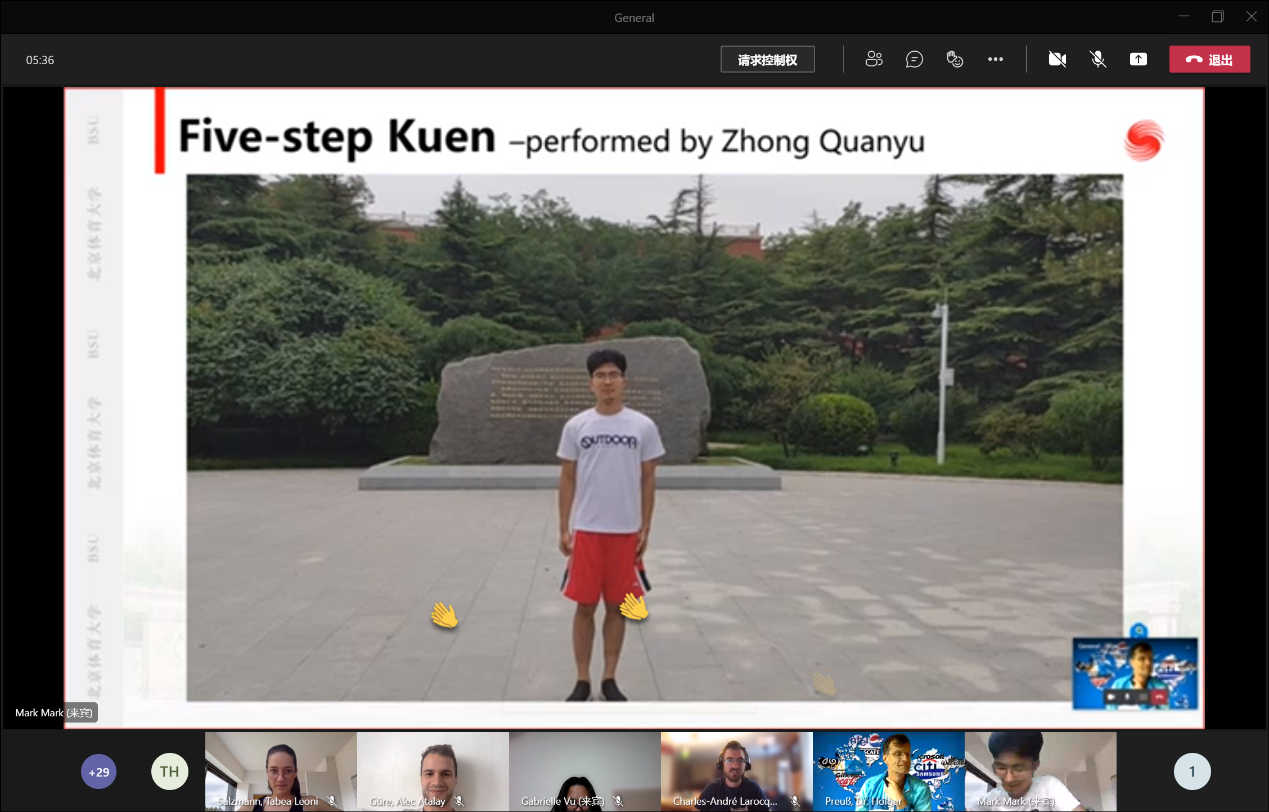Unmute the microphone
The height and width of the screenshot is (812, 1269).
pos(1098,59)
